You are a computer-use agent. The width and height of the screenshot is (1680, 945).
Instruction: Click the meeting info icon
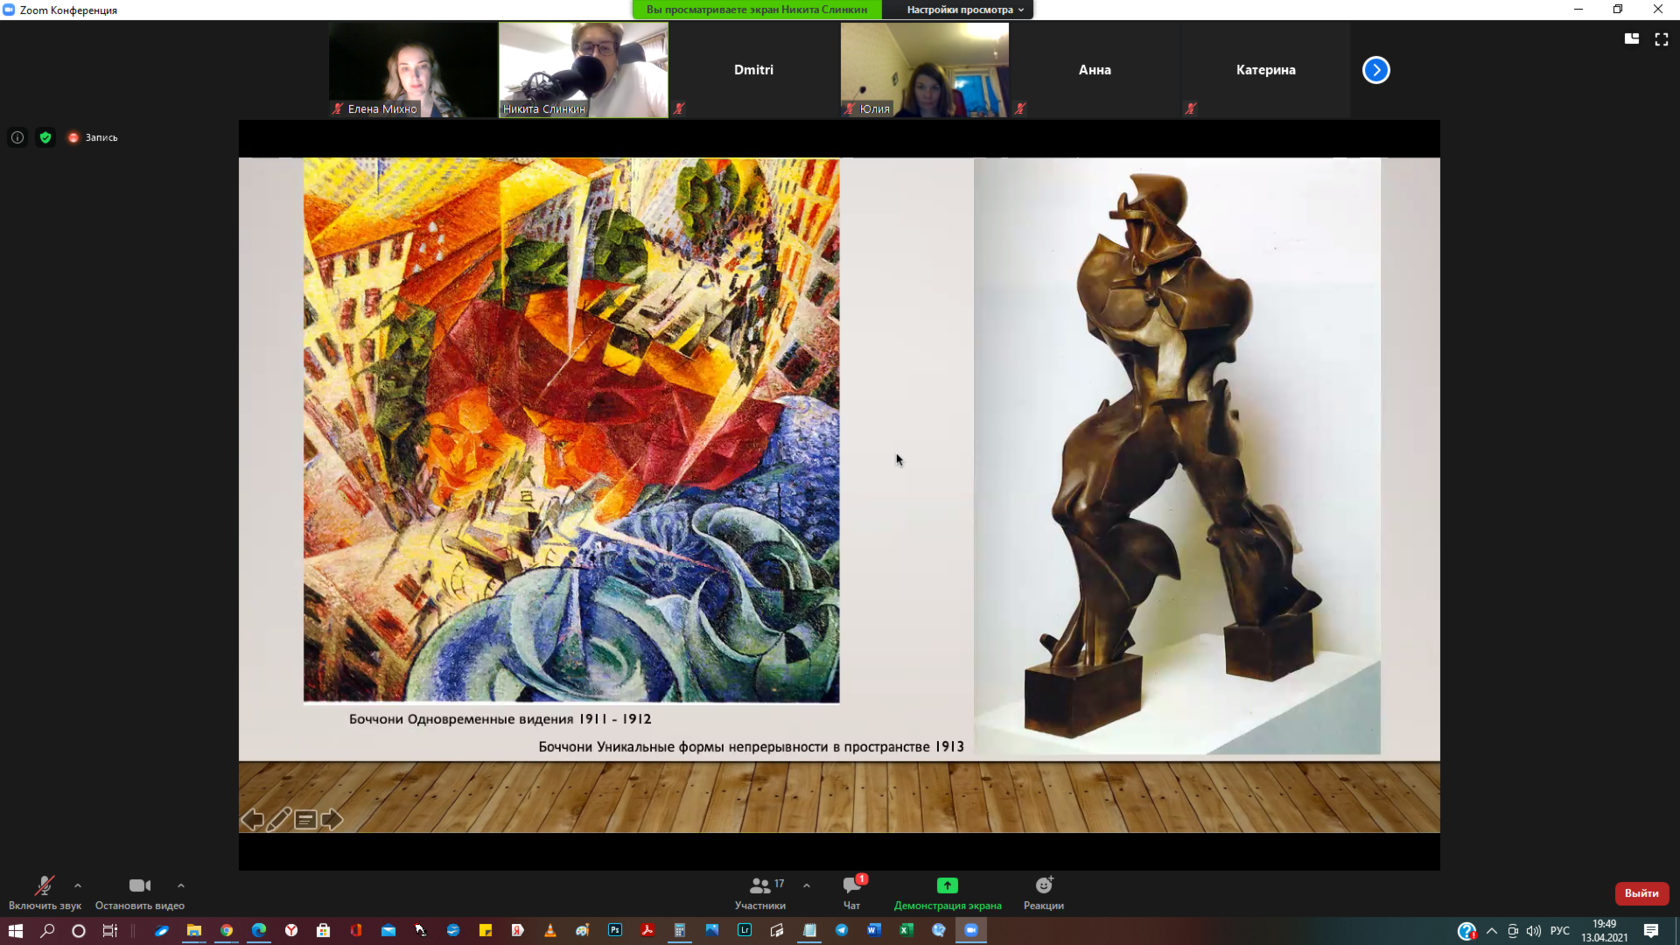pyautogui.click(x=17, y=137)
